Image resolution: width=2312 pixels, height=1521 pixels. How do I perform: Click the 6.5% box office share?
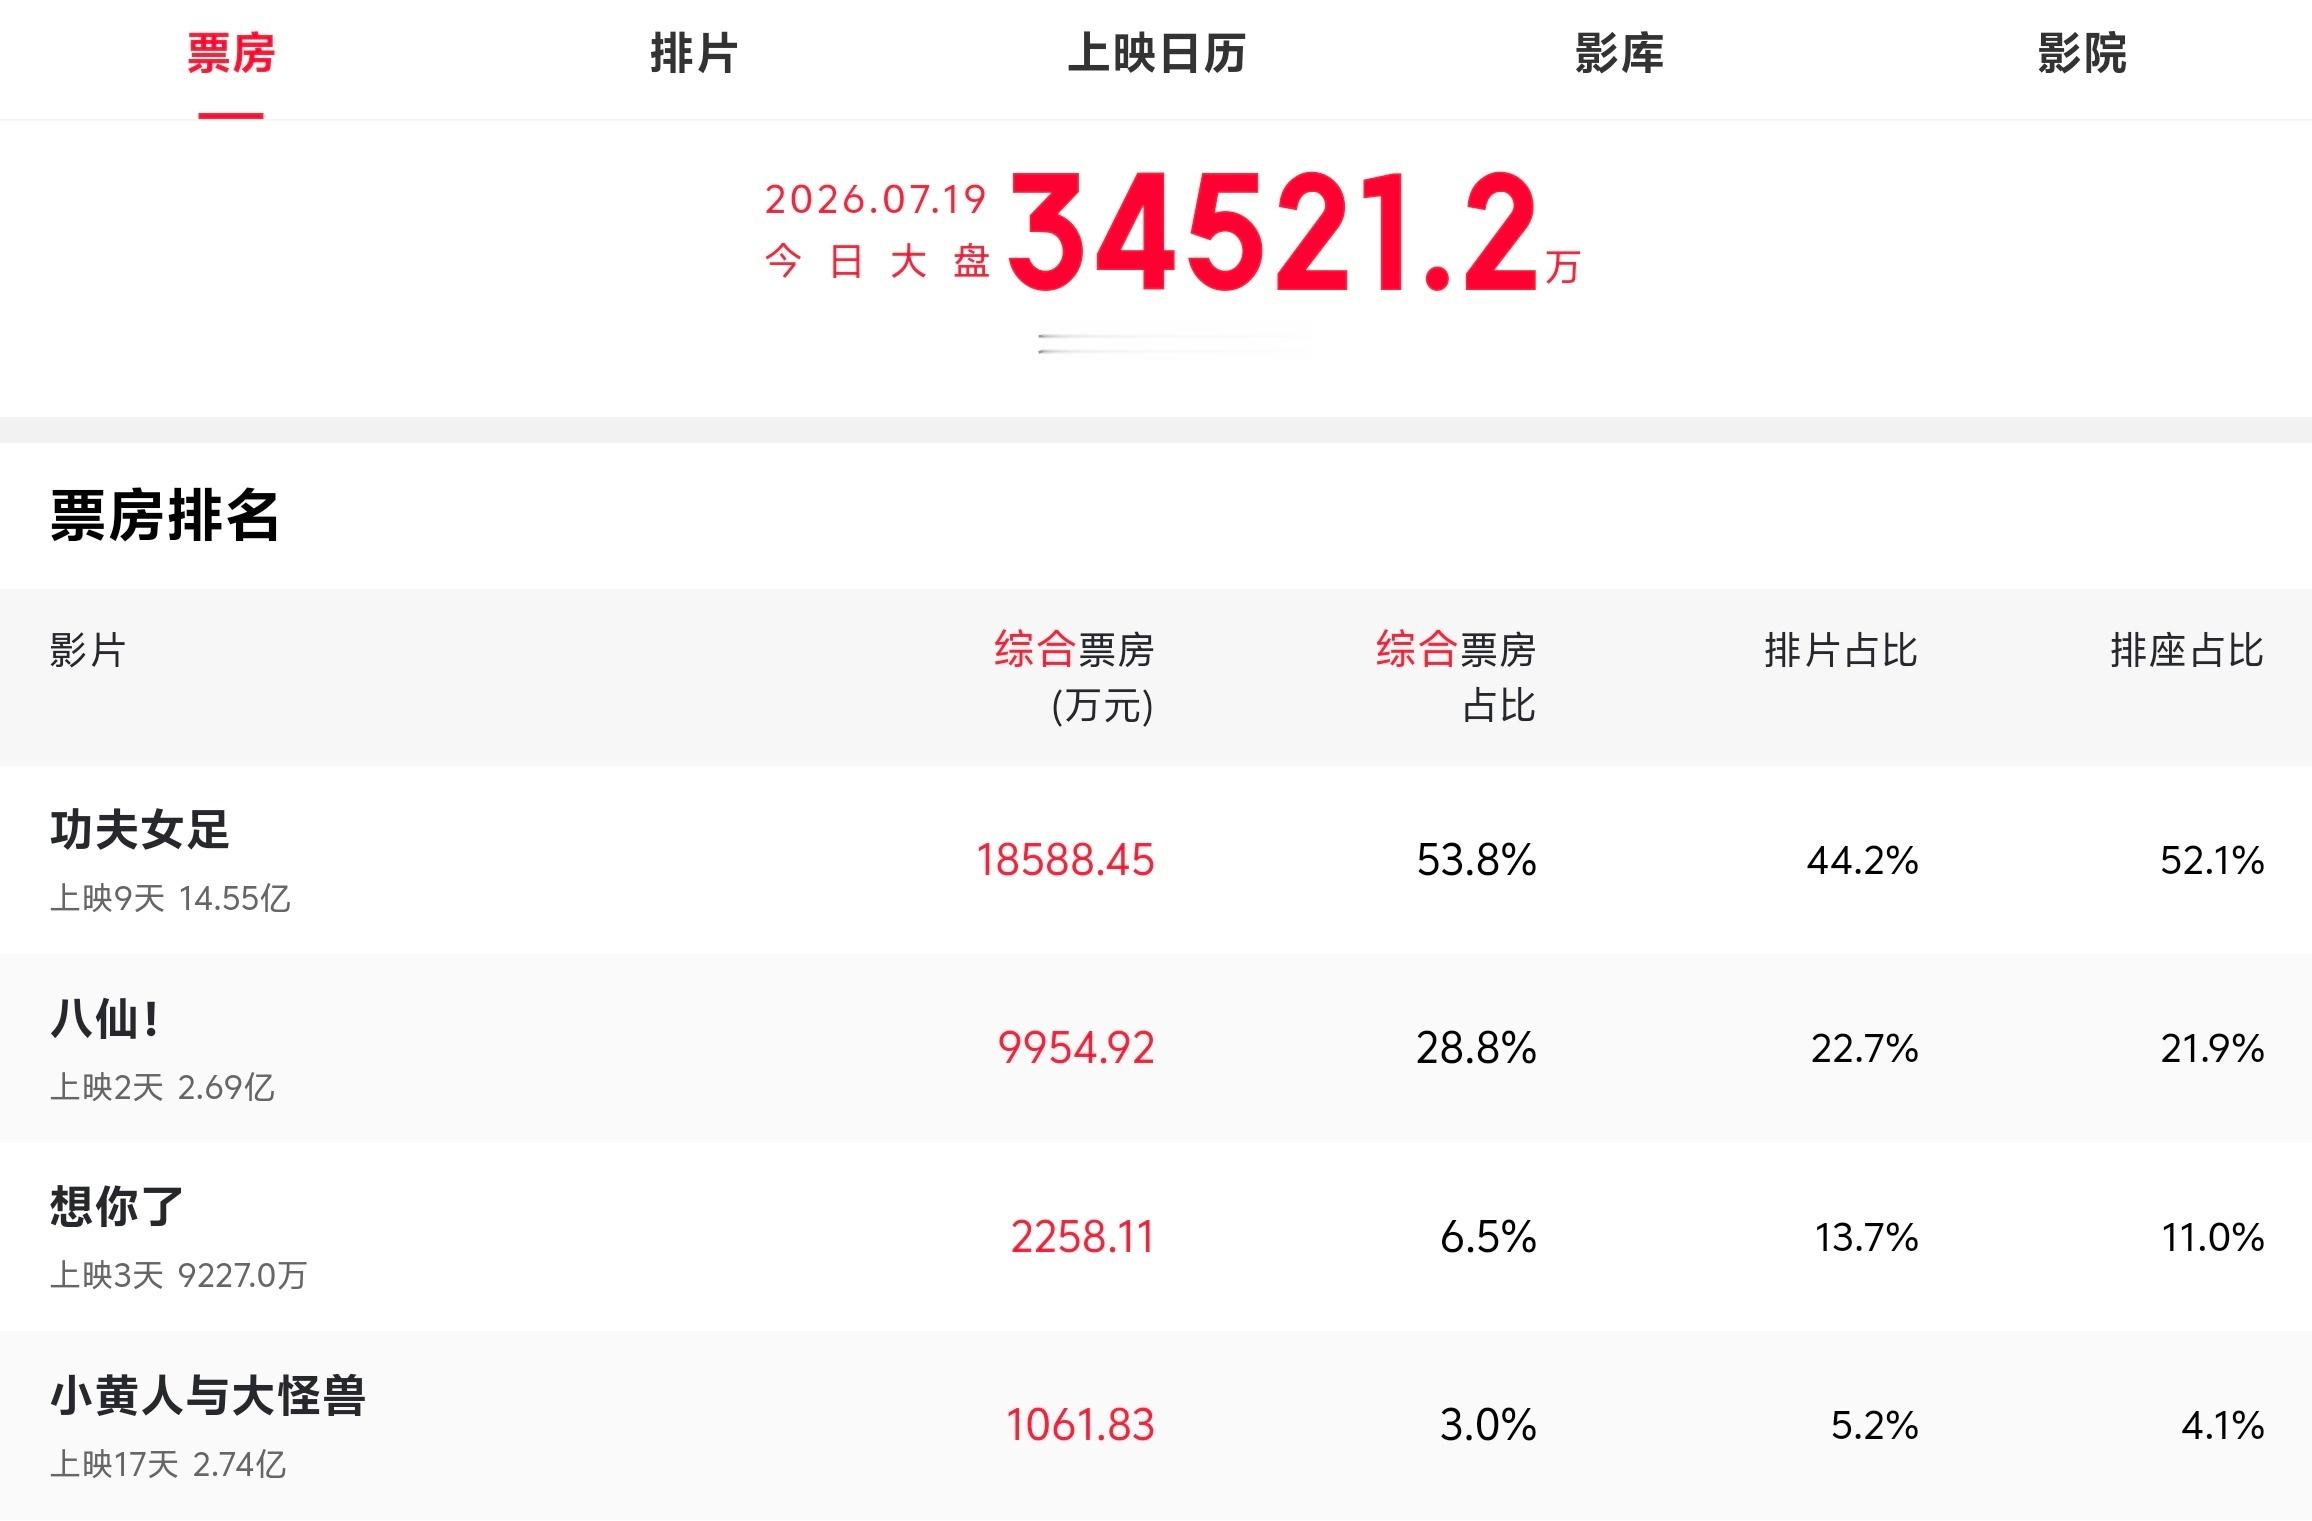click(1488, 1237)
